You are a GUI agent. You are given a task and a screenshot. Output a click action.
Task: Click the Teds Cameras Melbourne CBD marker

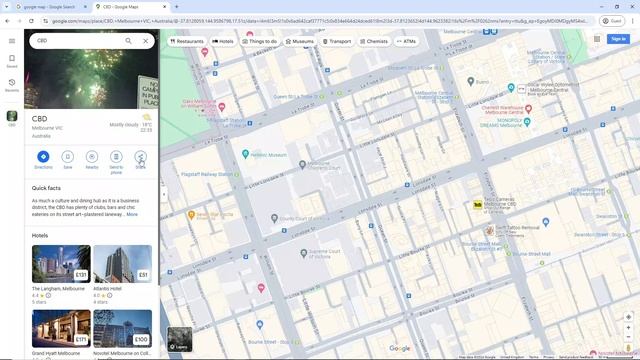[x=478, y=204]
